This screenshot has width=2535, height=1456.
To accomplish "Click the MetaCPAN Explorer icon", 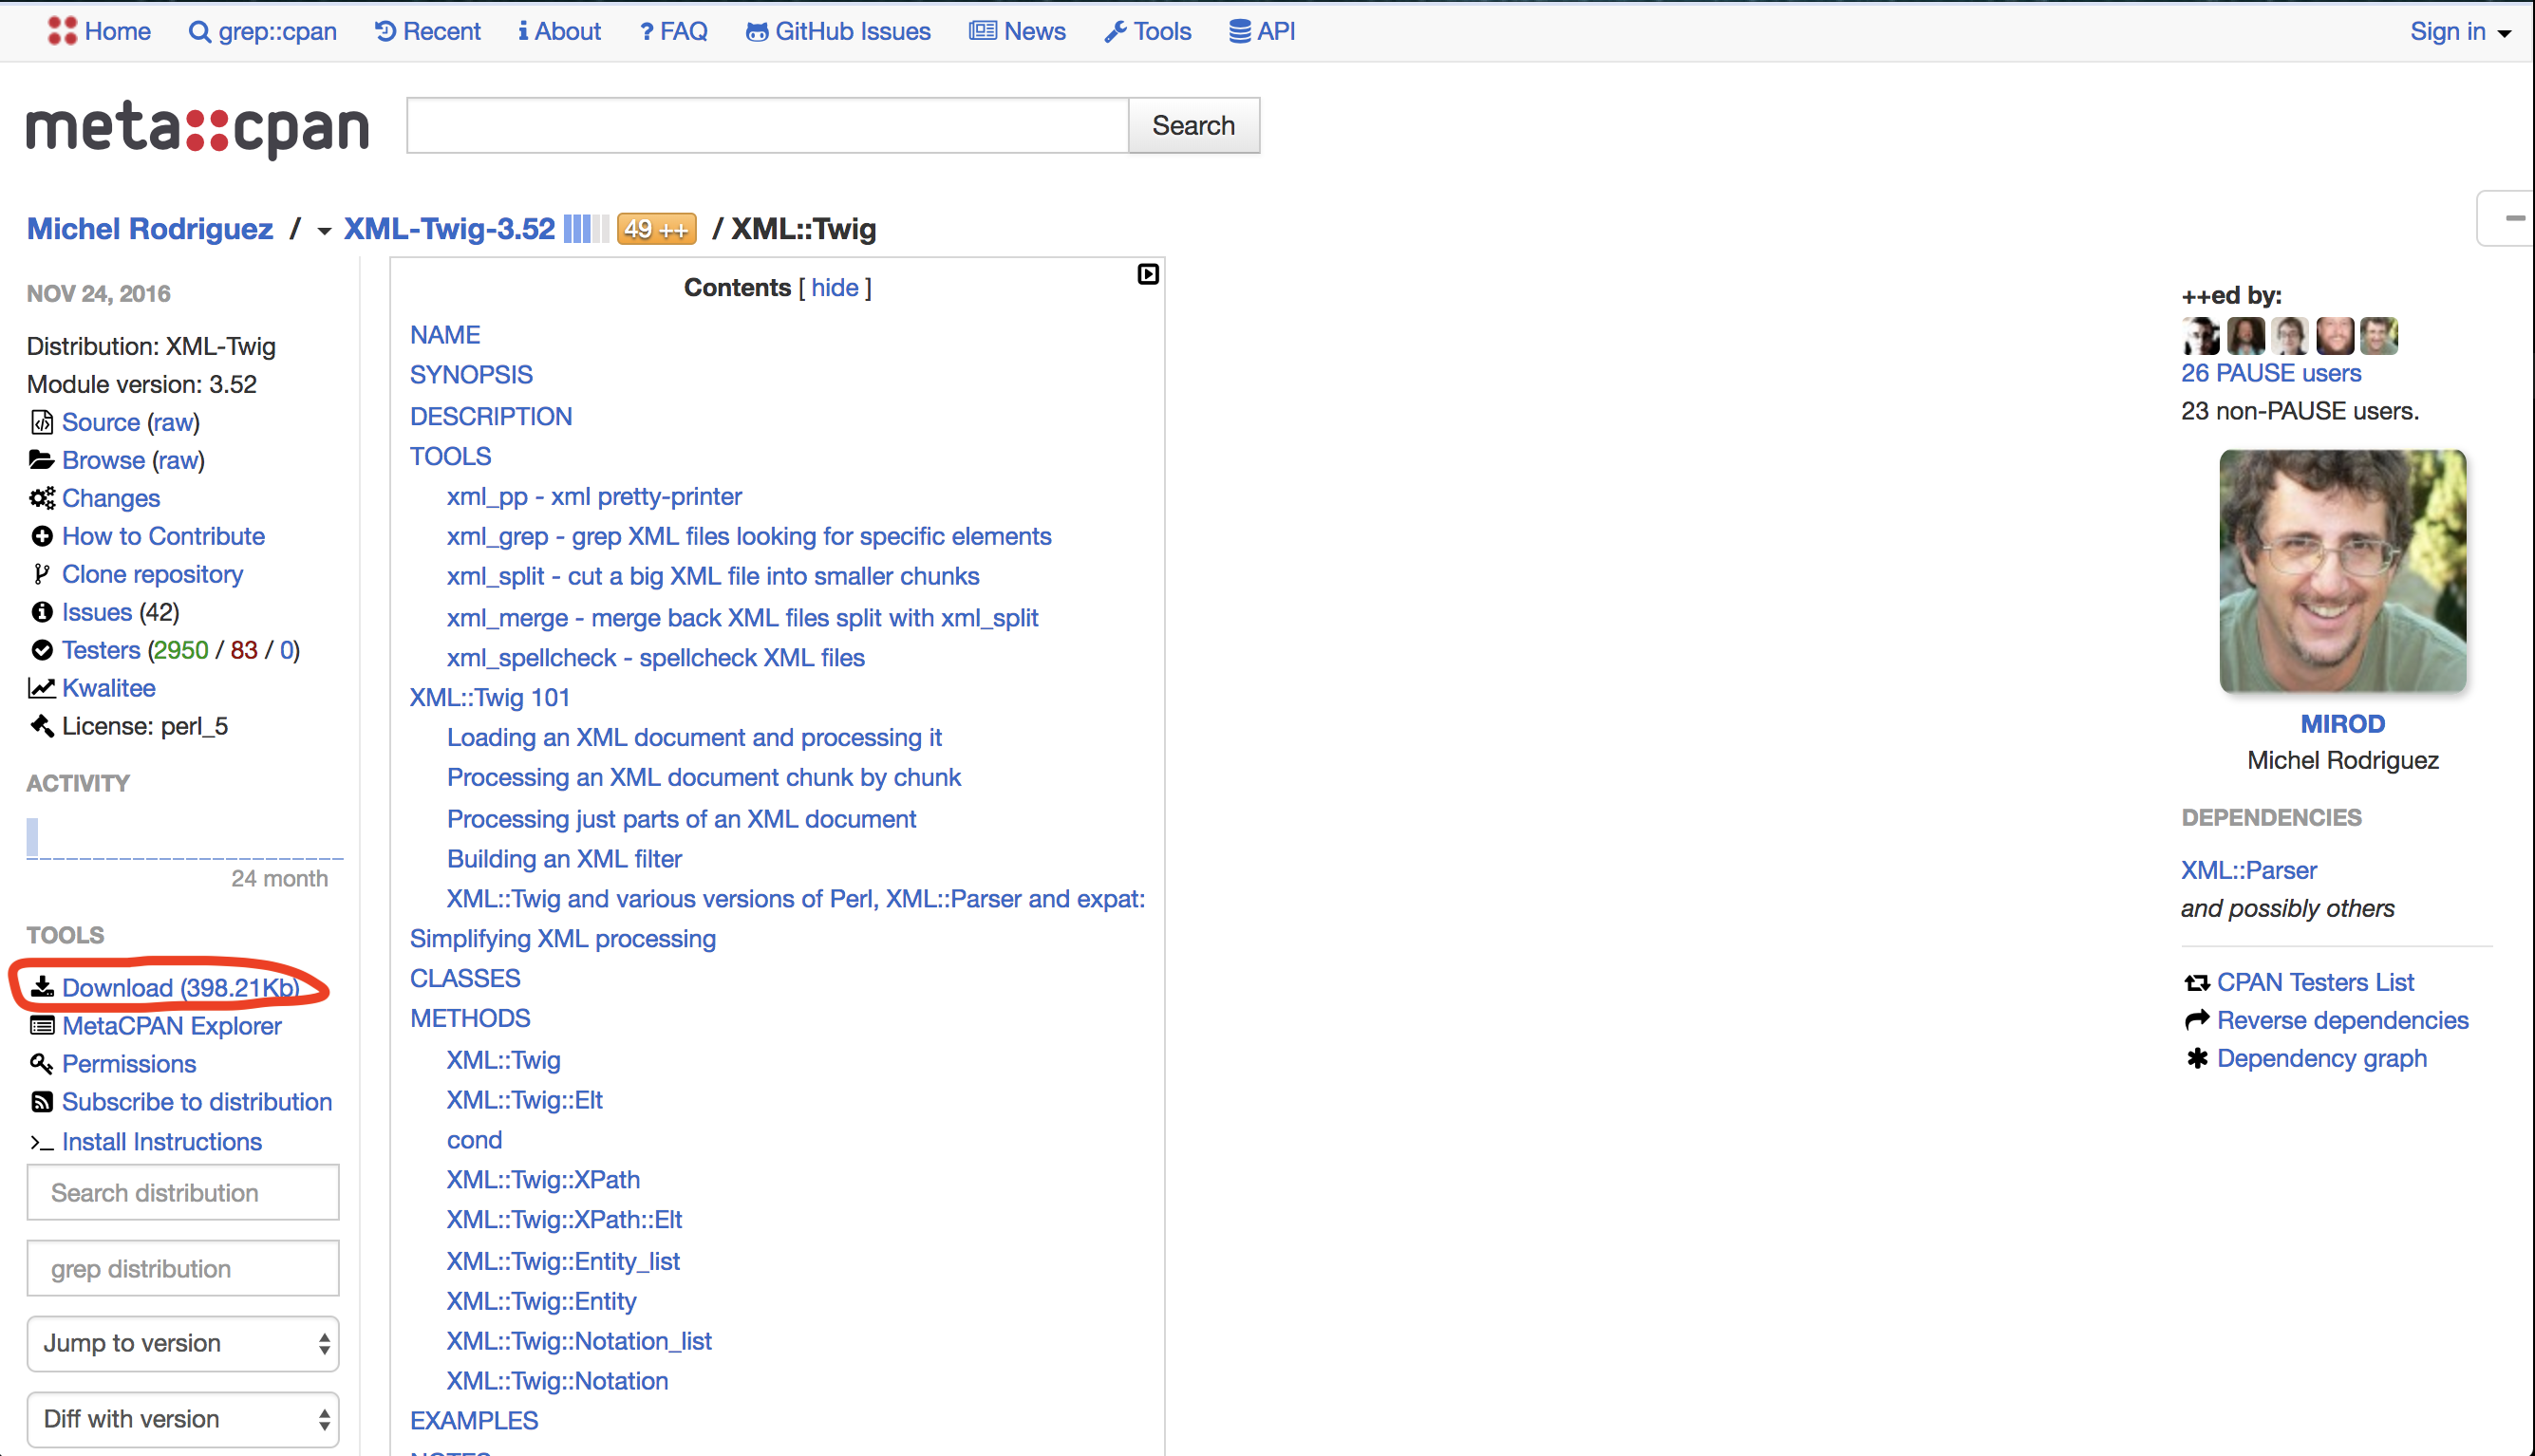I will [x=42, y=1025].
